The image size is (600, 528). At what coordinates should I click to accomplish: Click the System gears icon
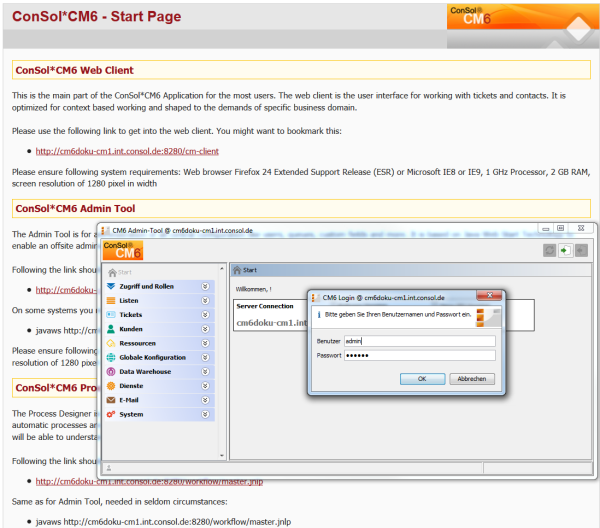pyautogui.click(x=111, y=414)
